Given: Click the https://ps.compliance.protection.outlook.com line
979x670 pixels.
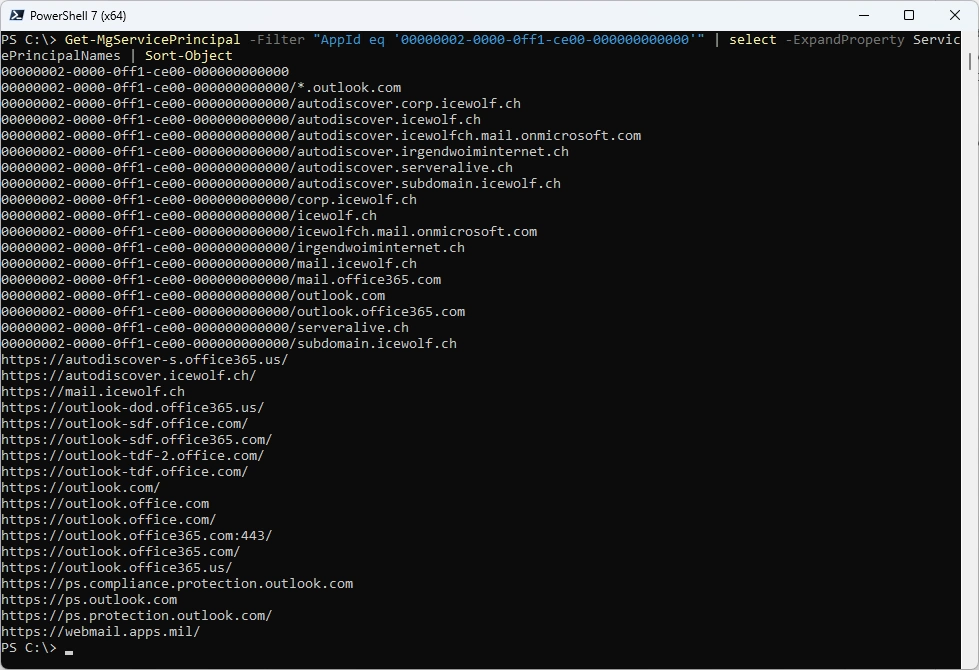Looking at the screenshot, I should [177, 584].
